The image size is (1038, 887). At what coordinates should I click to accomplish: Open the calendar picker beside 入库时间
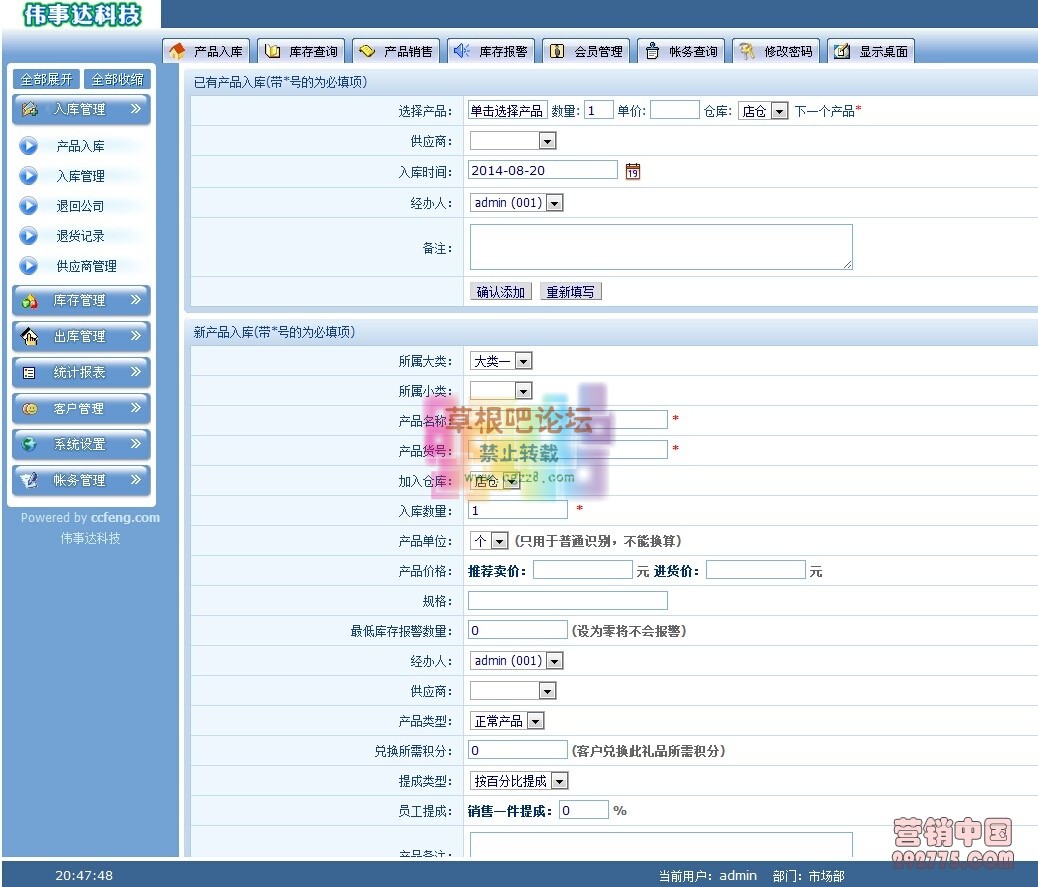click(x=633, y=171)
